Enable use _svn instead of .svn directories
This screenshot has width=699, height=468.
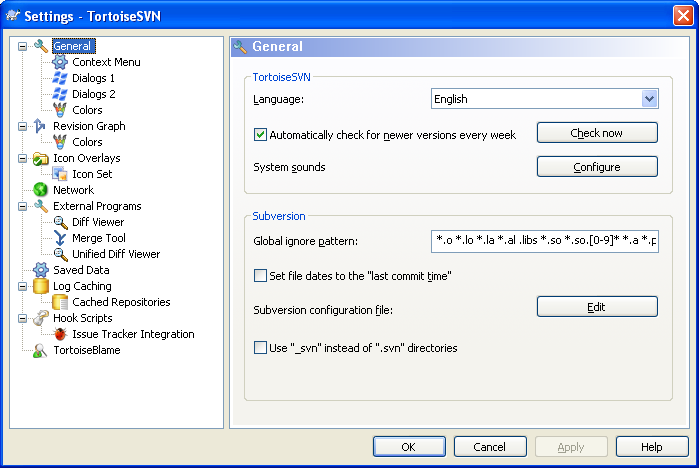(x=260, y=347)
